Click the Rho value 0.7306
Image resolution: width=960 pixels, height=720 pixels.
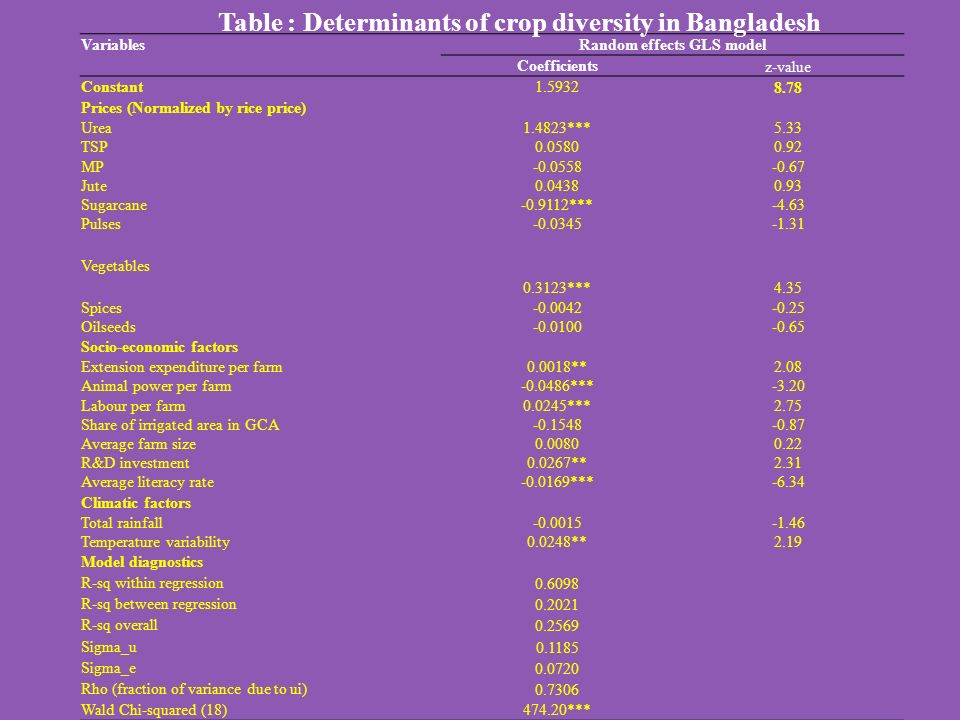click(557, 690)
